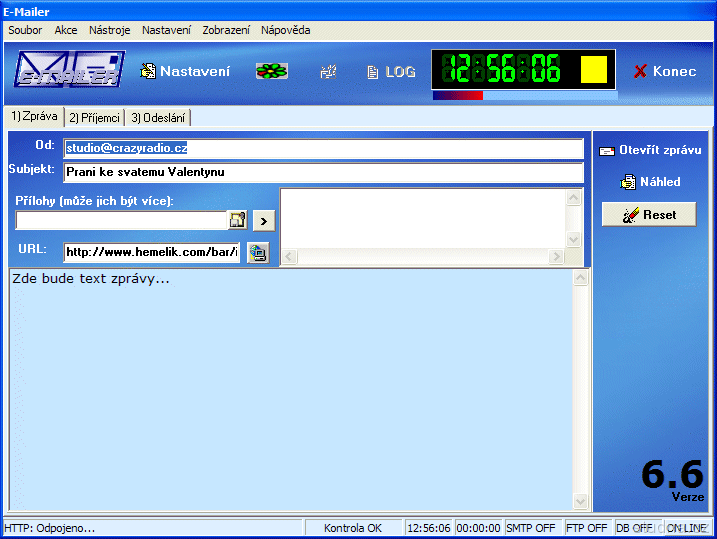Add attachment with the arrow button
This screenshot has height=539, width=717.
tap(264, 221)
